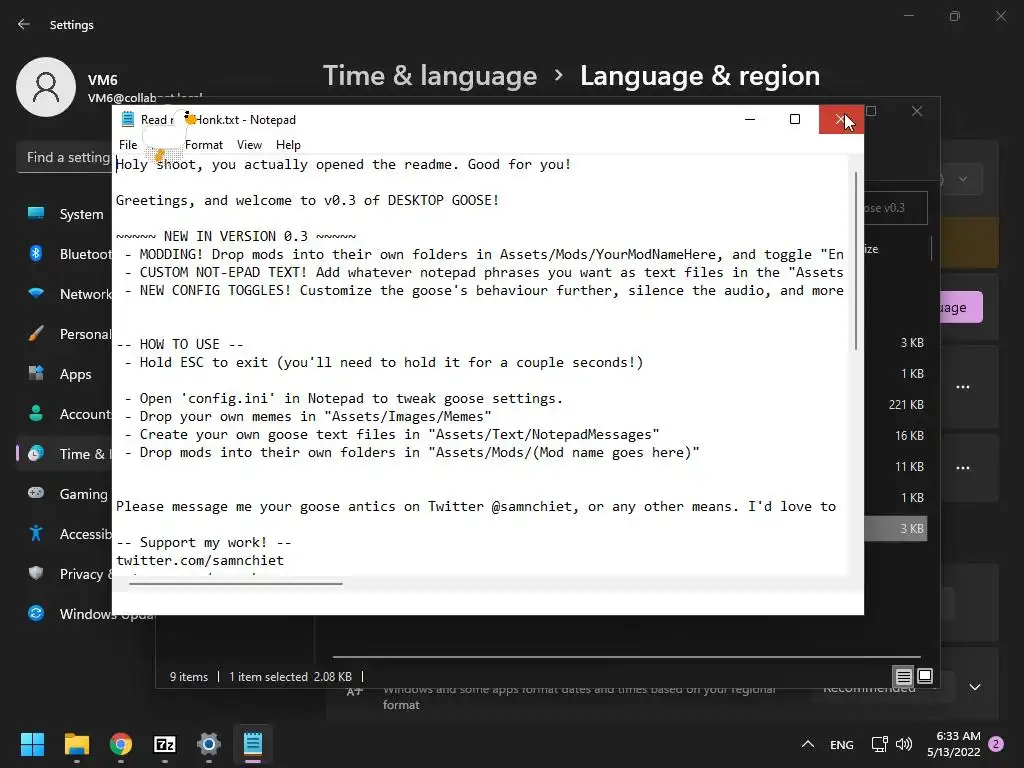Open Accessibility icon in Settings sidebar
This screenshot has height=768, width=1024.
[x=36, y=534]
